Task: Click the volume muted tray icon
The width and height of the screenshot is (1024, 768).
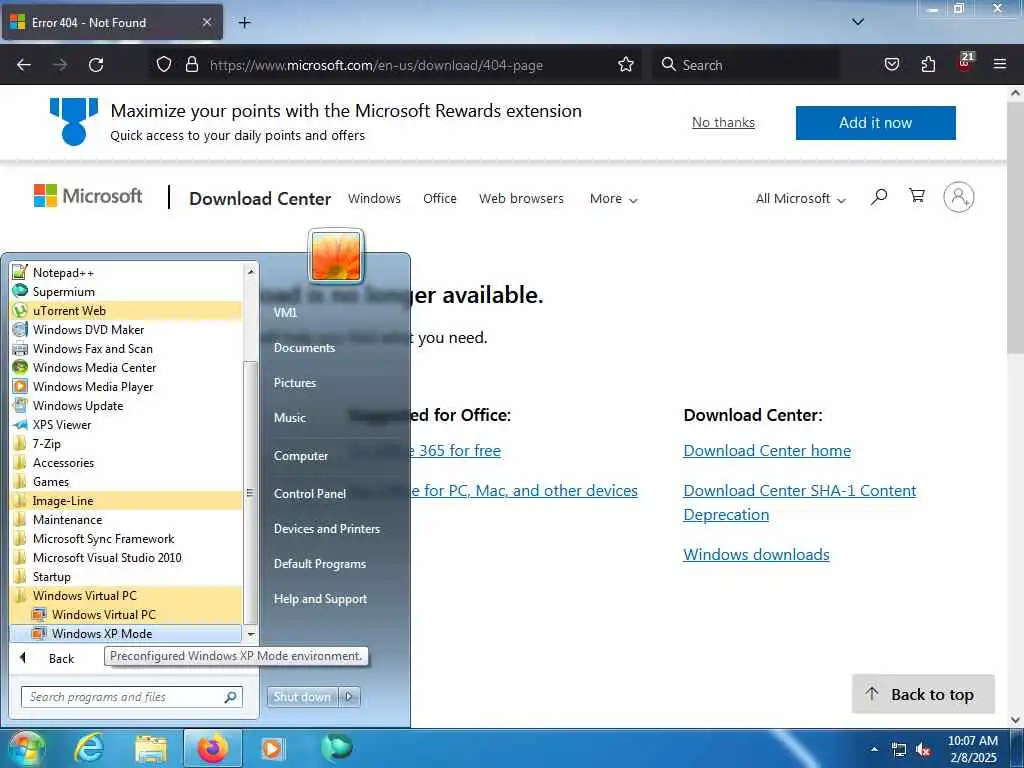Action: pyautogui.click(x=923, y=750)
